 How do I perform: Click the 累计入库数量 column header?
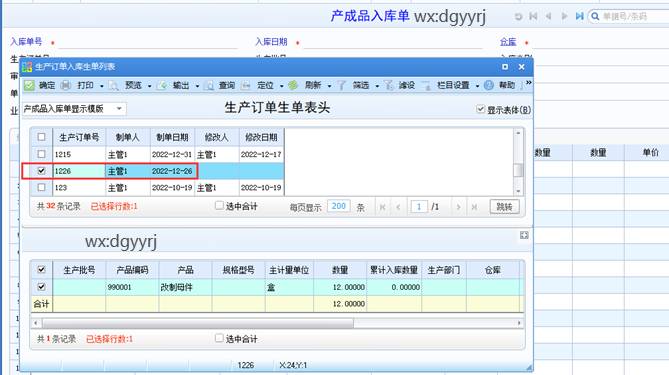coord(394,270)
